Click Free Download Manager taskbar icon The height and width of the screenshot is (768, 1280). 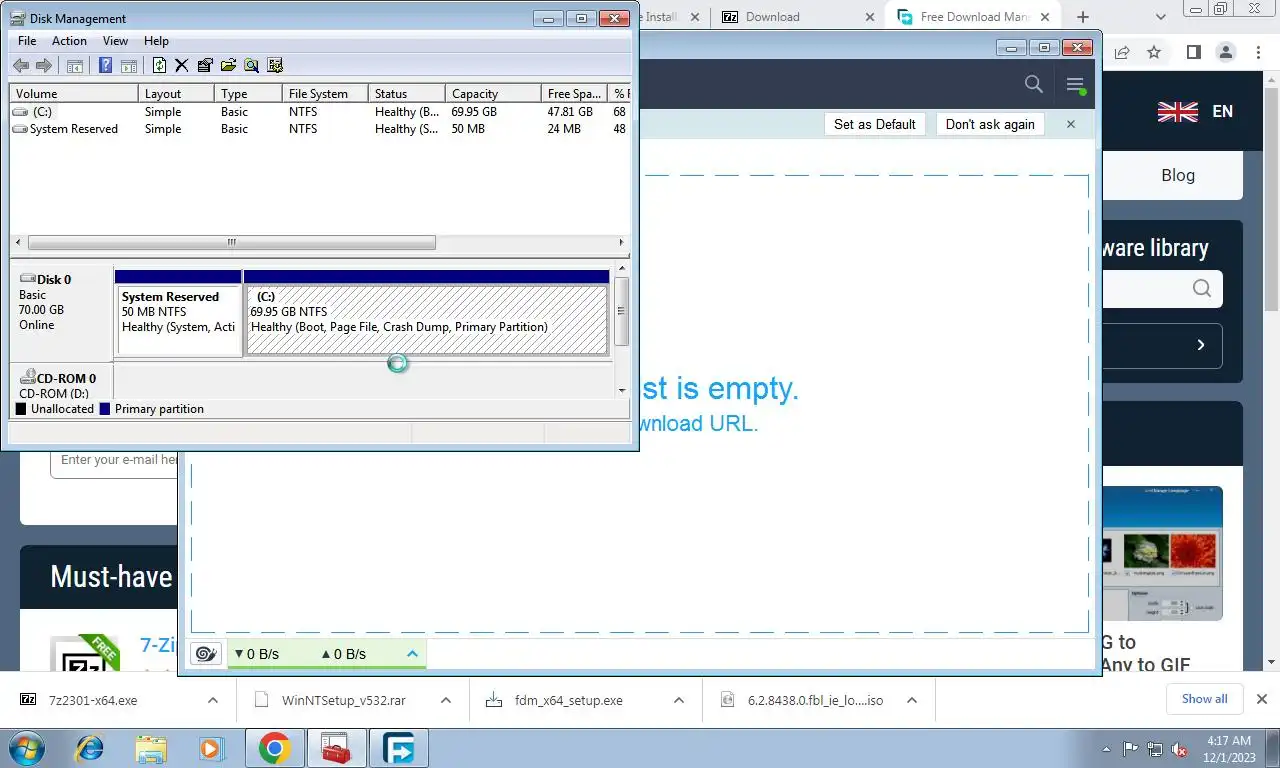[x=399, y=748]
